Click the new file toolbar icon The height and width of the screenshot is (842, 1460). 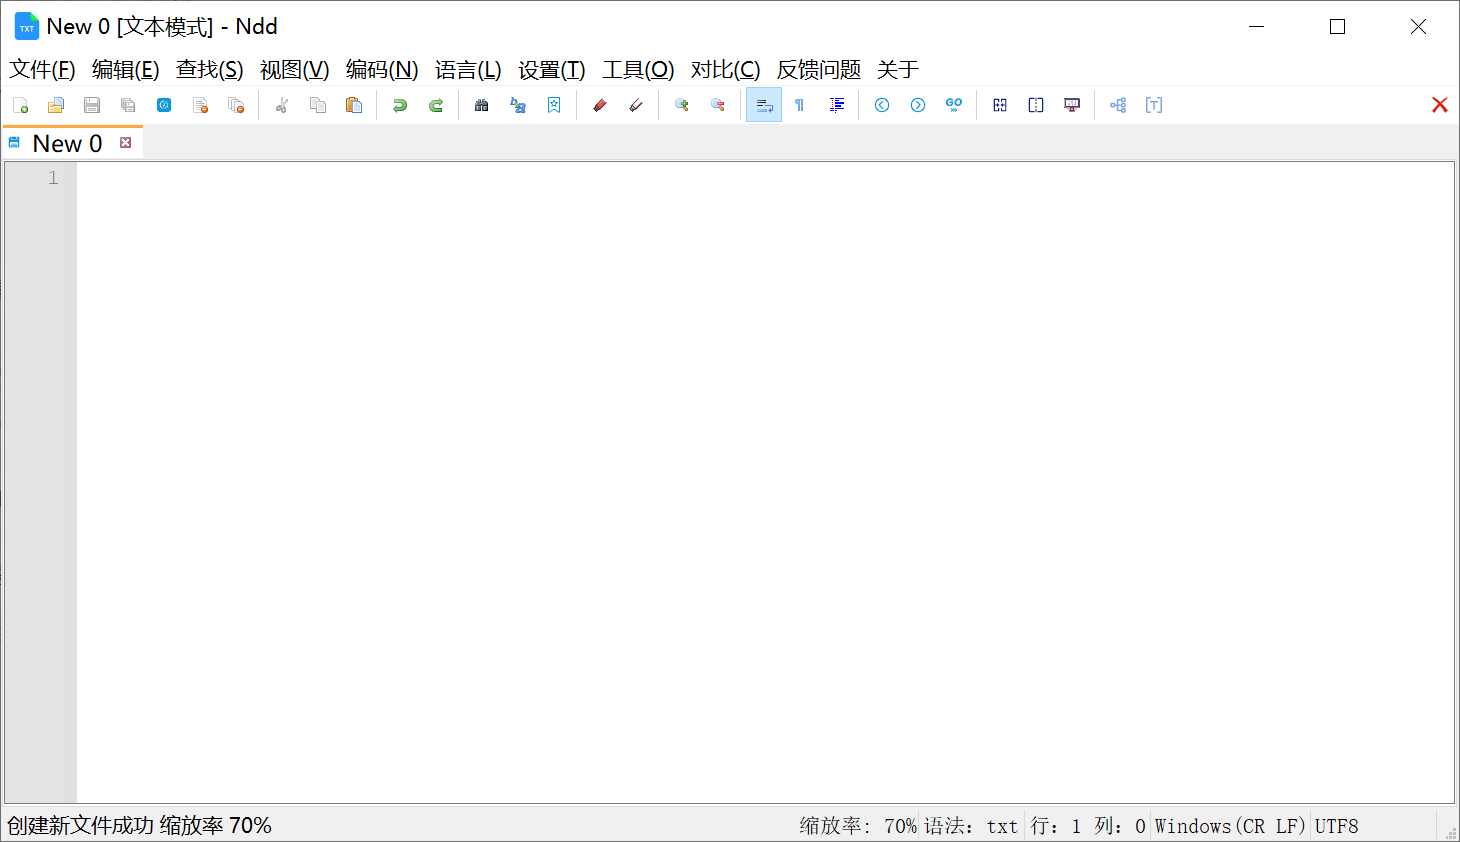pyautogui.click(x=20, y=105)
